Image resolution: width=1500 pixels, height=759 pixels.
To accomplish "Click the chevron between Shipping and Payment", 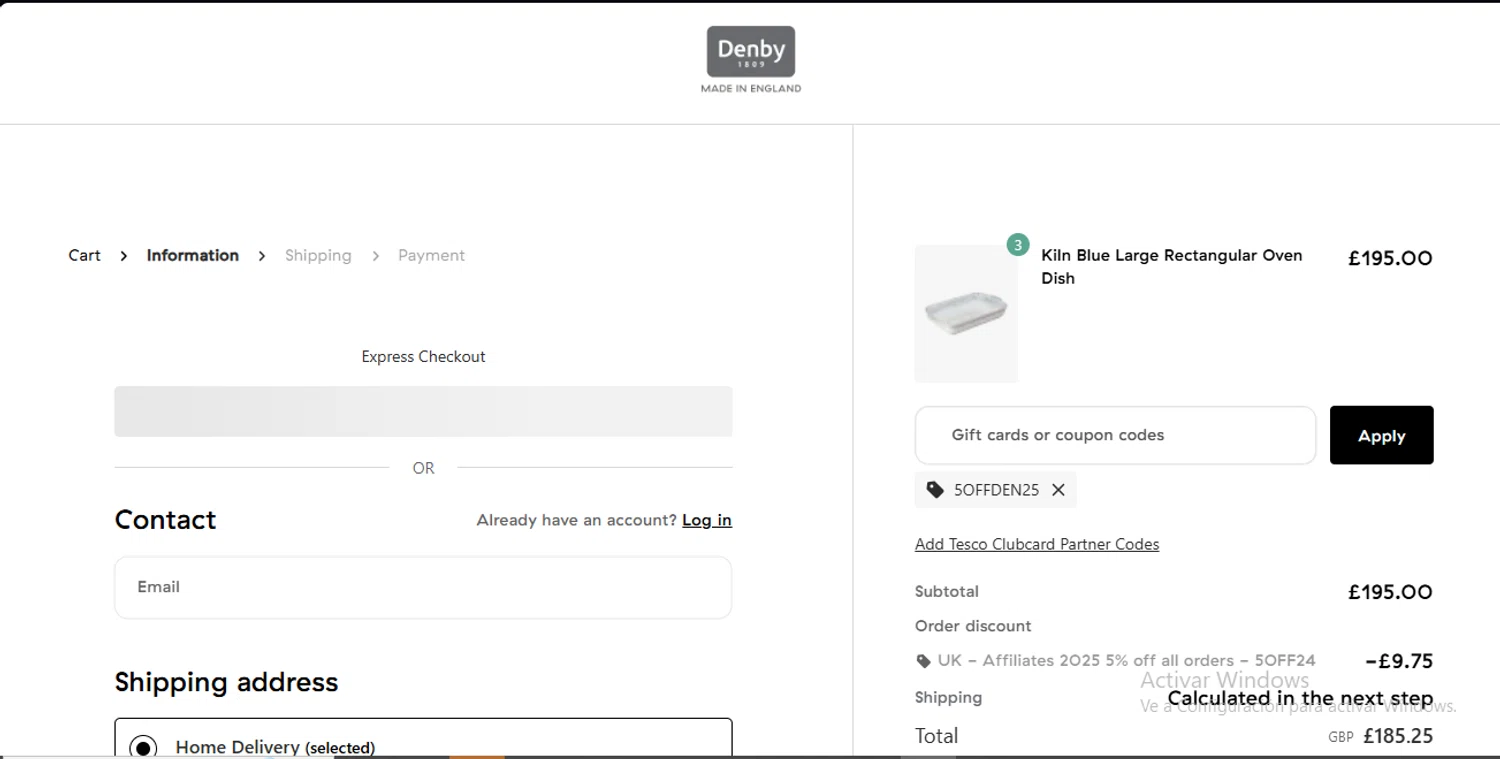I will coord(376,256).
